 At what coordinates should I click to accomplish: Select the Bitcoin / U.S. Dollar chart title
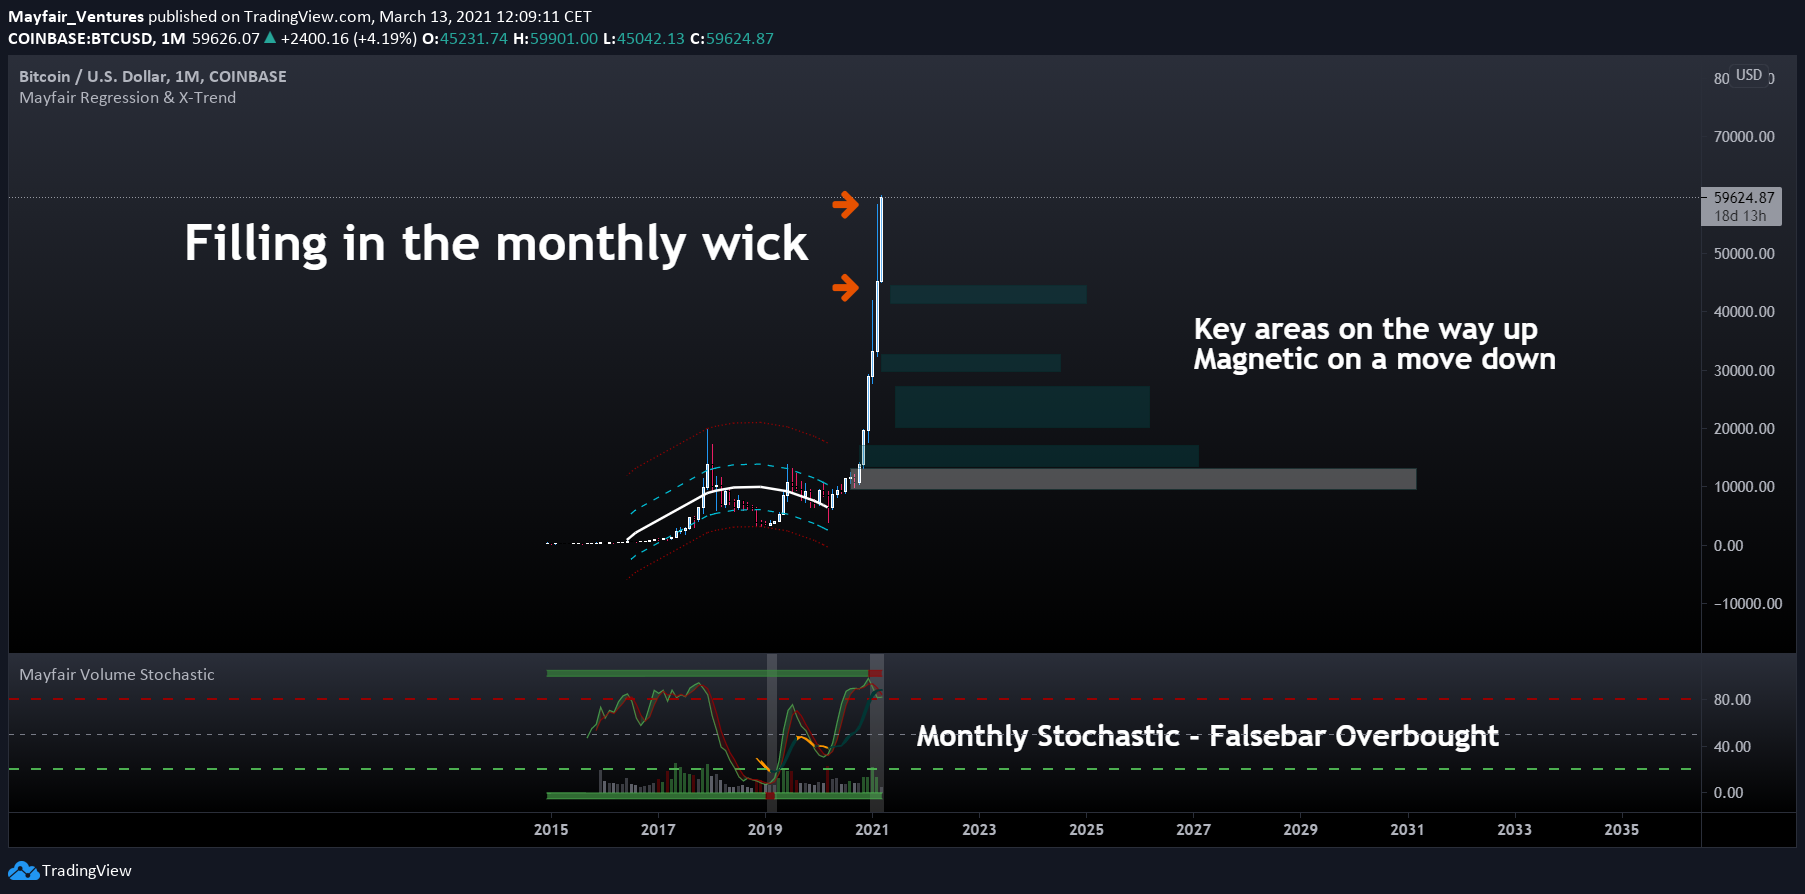pos(153,77)
